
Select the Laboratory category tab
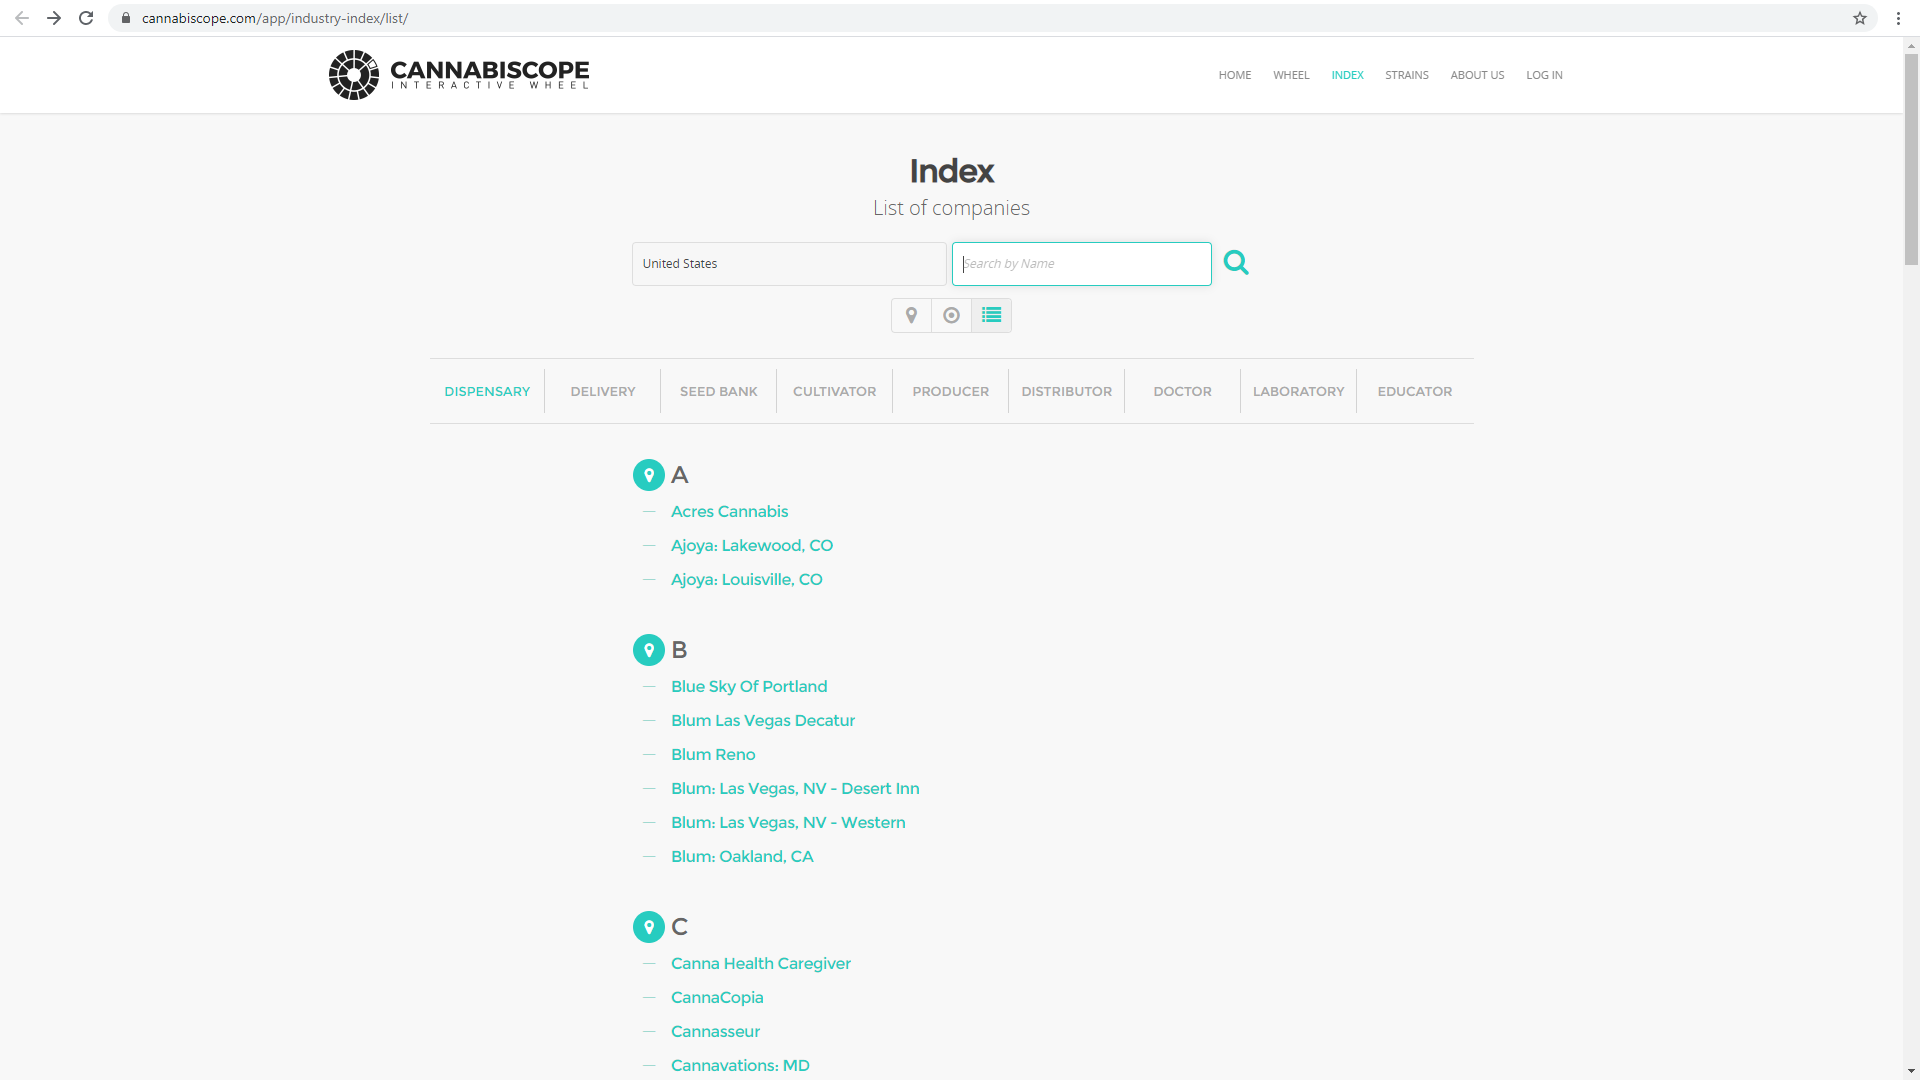coord(1298,391)
